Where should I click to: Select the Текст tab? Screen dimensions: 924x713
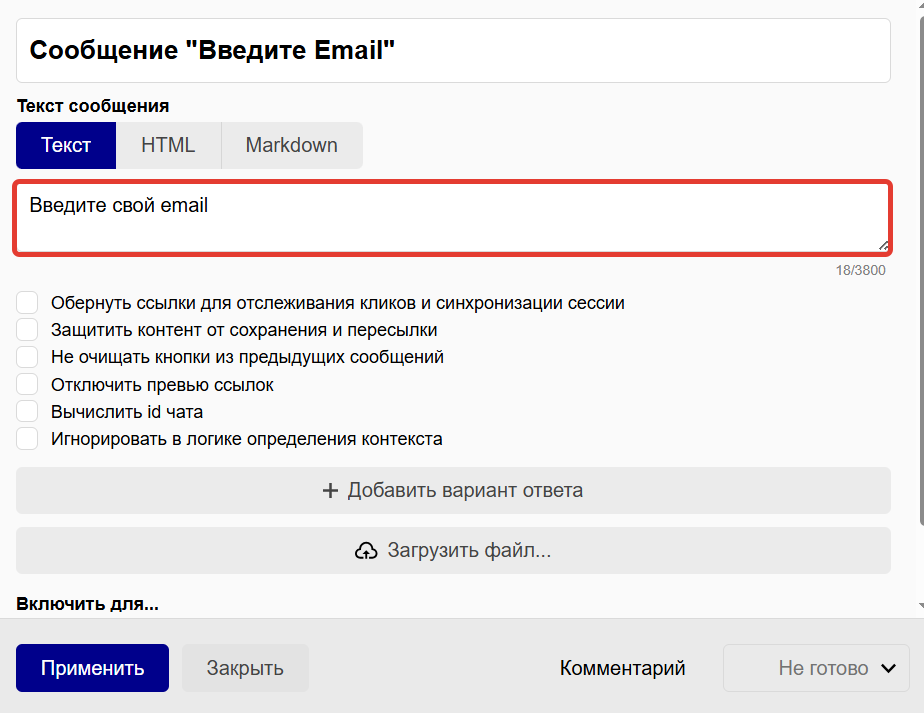click(x=65, y=145)
